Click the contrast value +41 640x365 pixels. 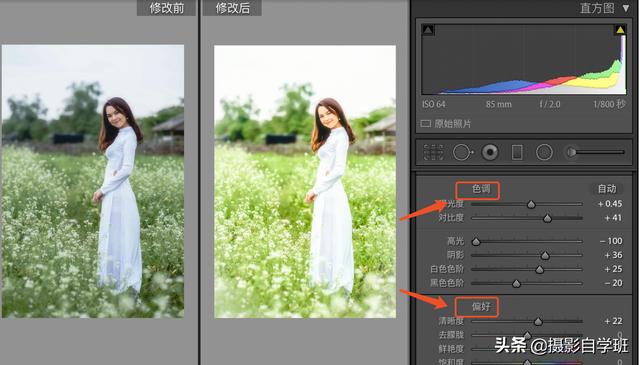(613, 218)
